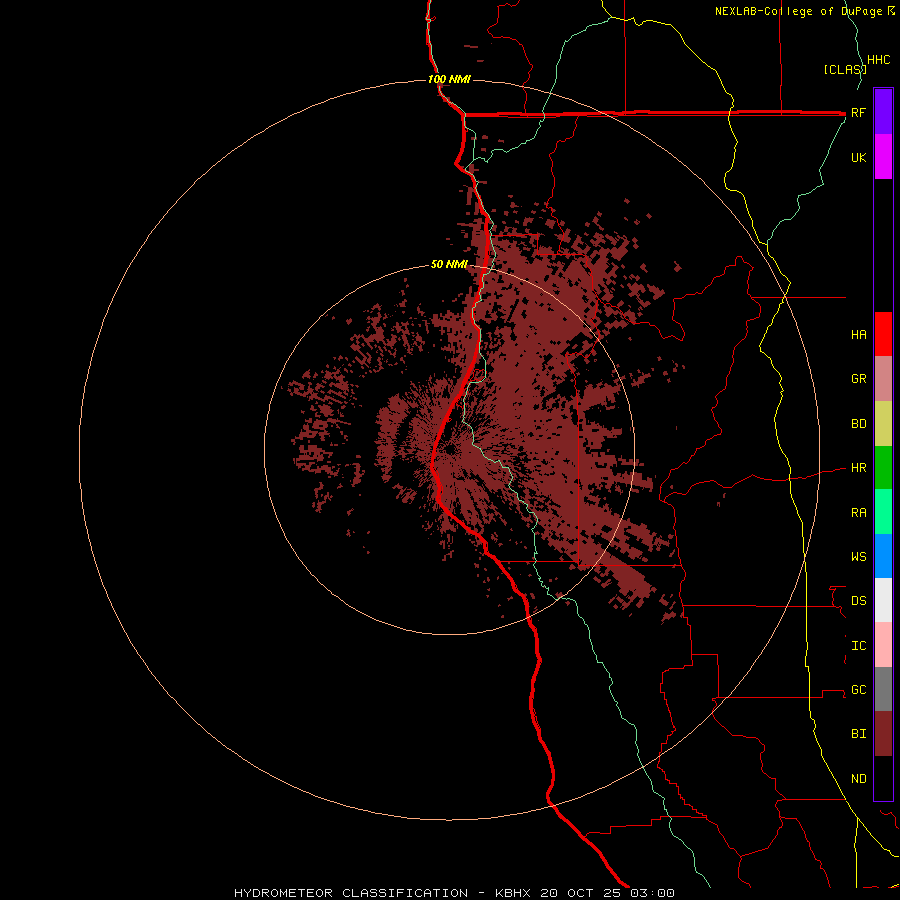Click the "50 NMI" range ring label
900x900 pixels.
pyautogui.click(x=449, y=264)
